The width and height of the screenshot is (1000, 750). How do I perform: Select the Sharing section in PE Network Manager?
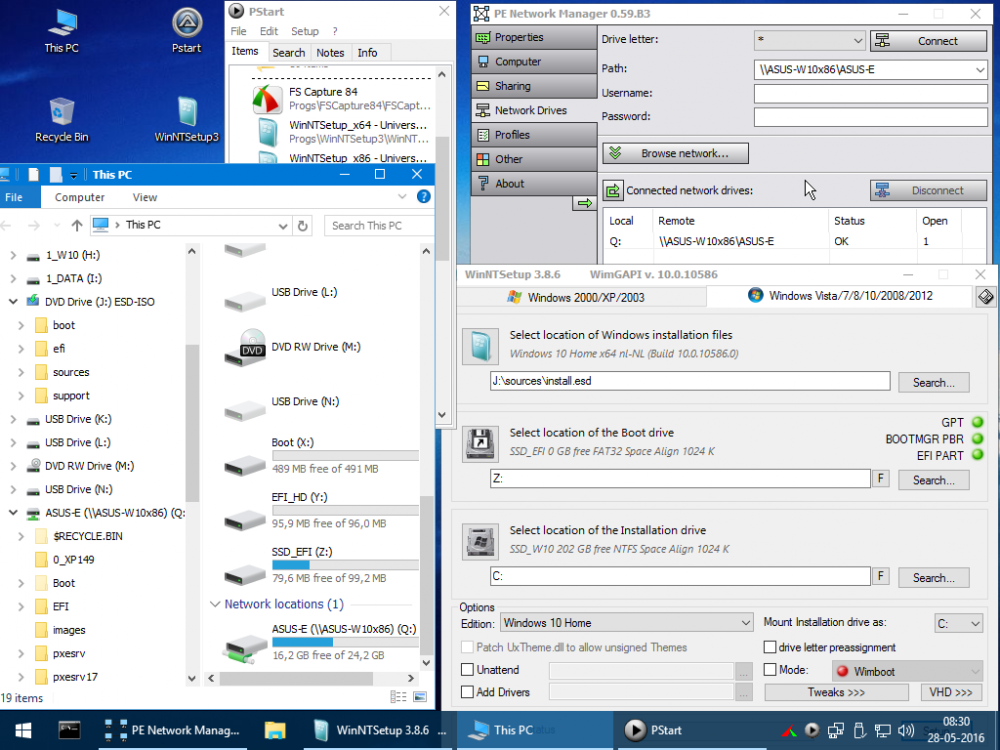coord(531,86)
